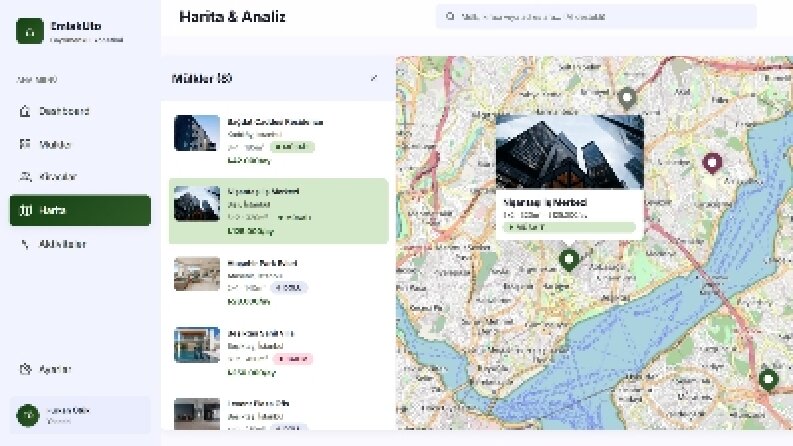
Task: Select the green map pin at bottom-right edge
Action: tap(768, 380)
